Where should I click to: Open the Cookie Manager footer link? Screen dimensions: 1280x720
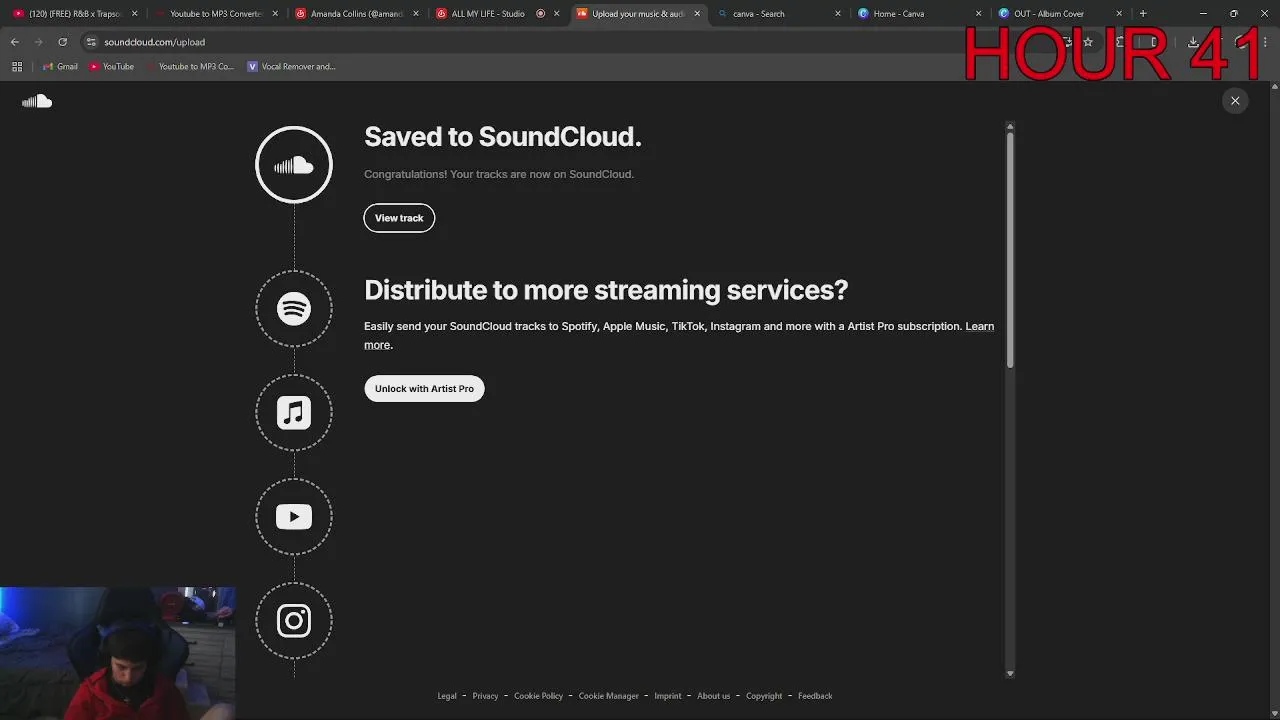pos(608,696)
